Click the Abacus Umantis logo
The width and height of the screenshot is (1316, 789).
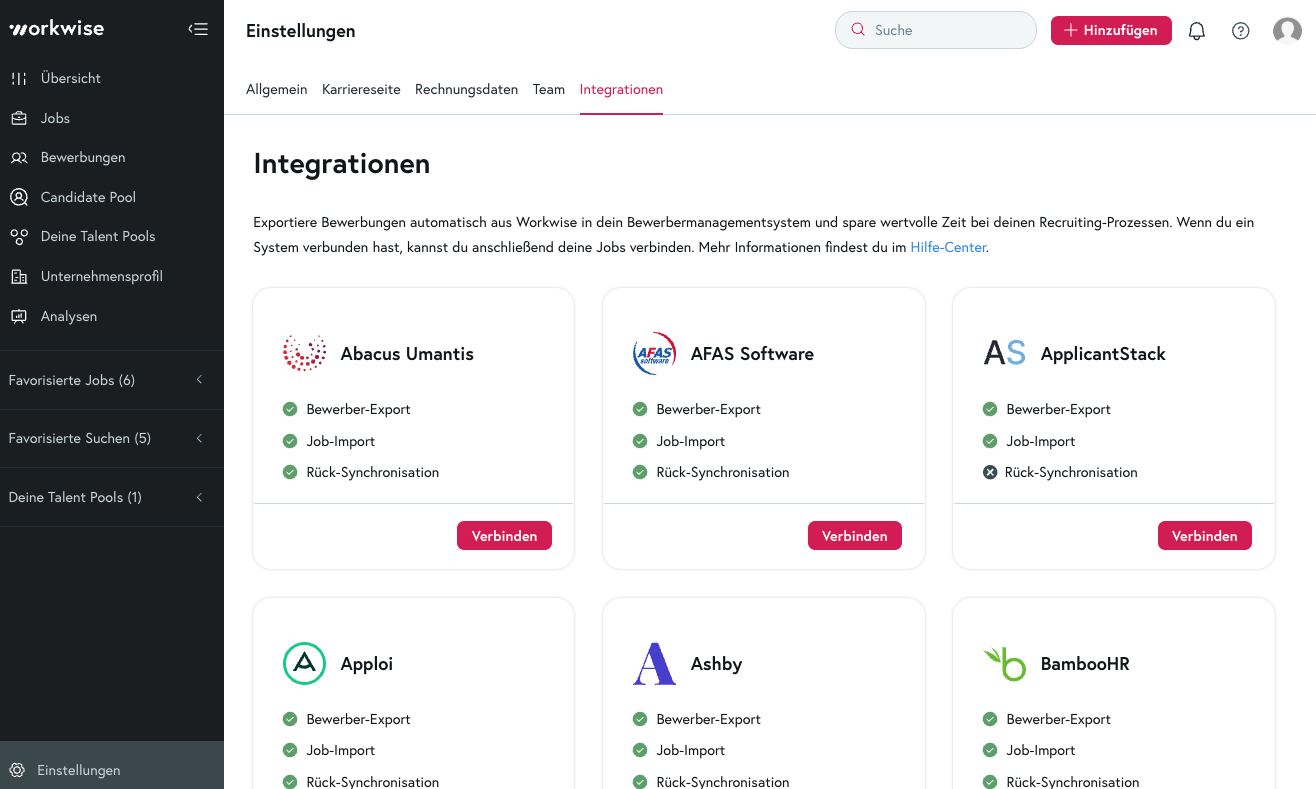pos(304,353)
